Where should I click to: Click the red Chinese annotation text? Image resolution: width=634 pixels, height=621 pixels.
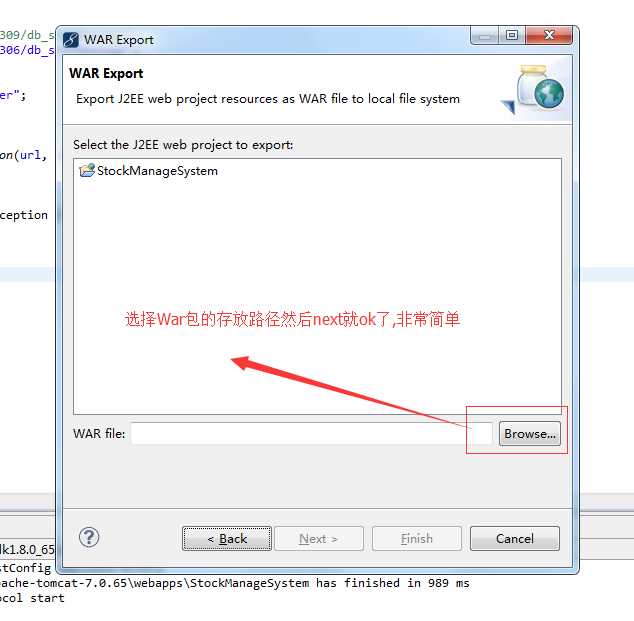pos(292,319)
